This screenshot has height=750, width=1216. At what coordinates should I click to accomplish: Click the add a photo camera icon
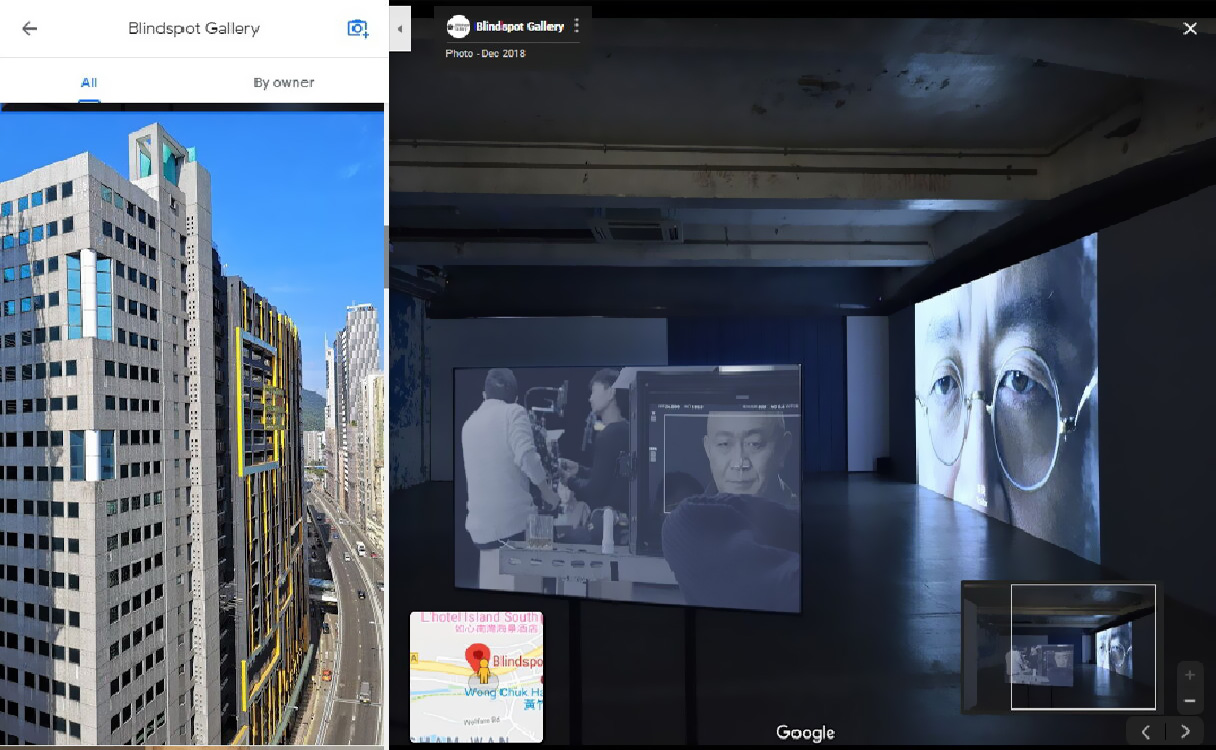click(357, 28)
